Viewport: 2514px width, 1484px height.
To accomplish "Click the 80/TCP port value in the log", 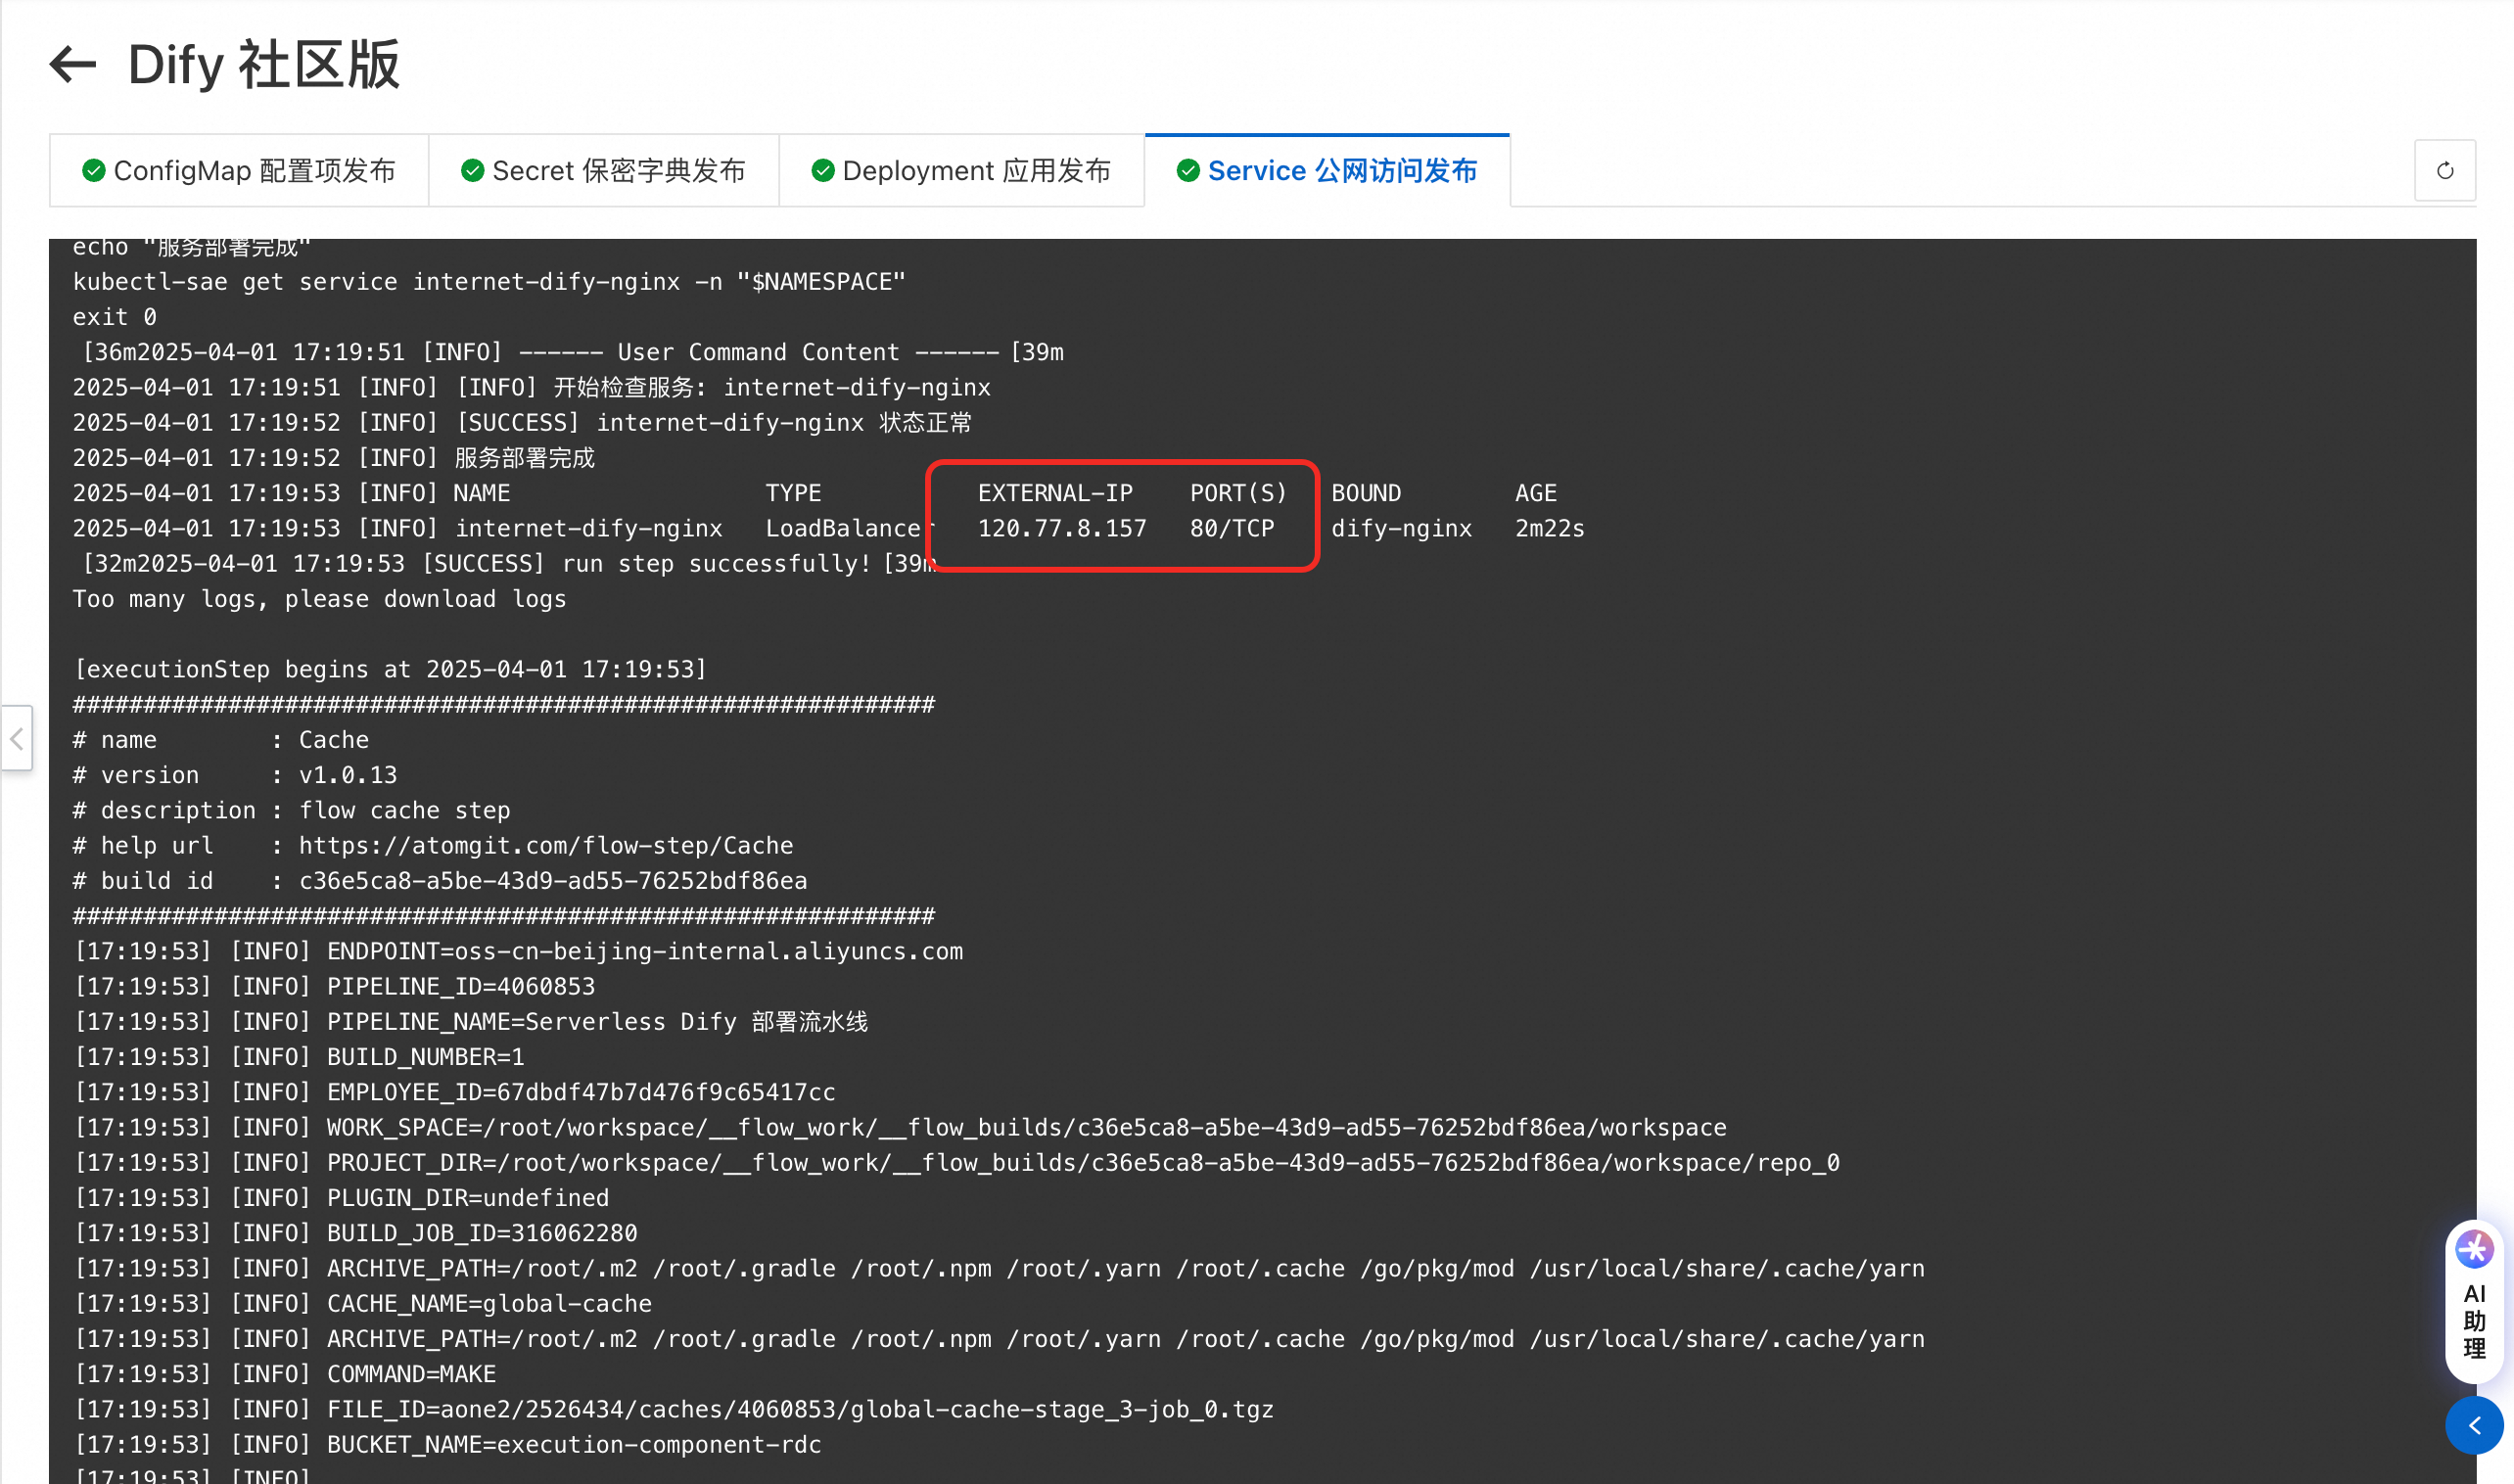I will (1232, 528).
